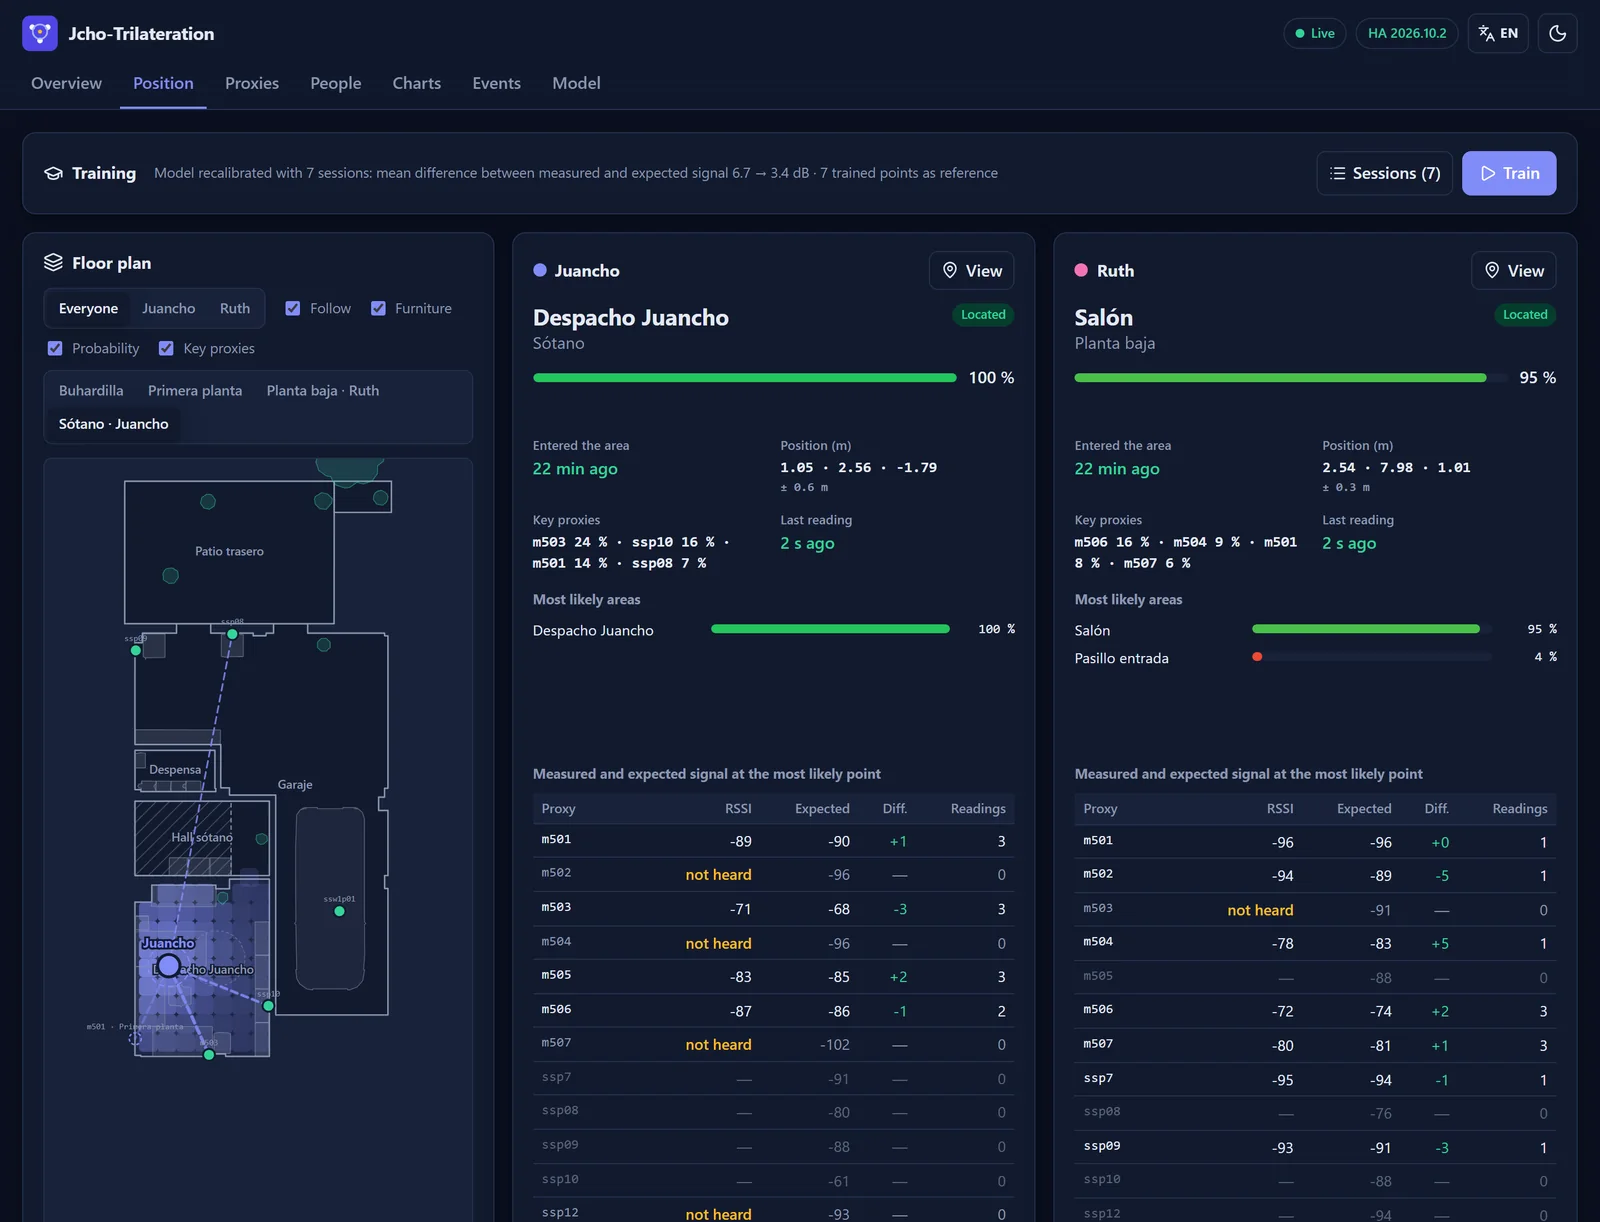
Task: Click the Readings header in Ruth's table
Action: tap(1520, 809)
